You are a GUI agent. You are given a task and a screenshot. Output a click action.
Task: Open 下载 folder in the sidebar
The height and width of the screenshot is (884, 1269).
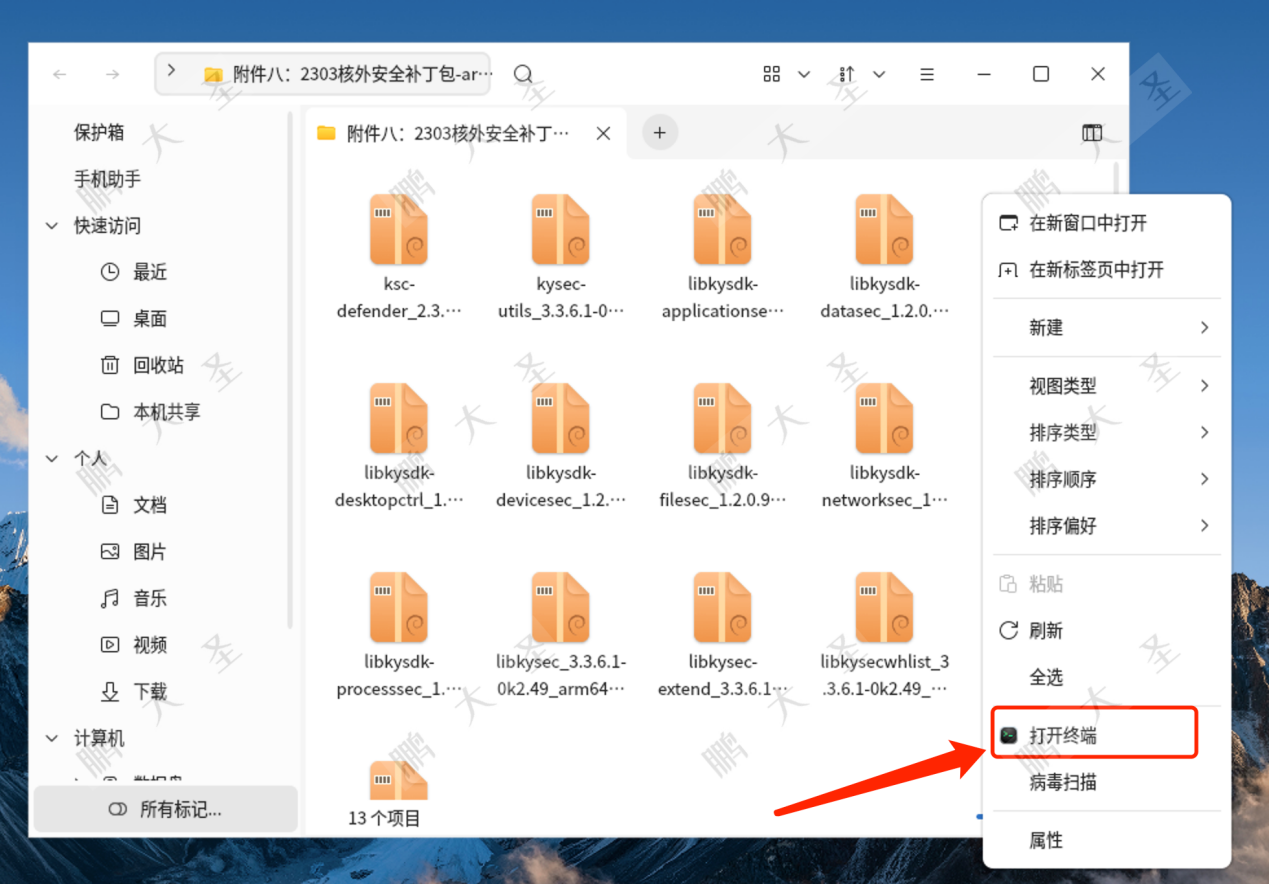pos(133,691)
